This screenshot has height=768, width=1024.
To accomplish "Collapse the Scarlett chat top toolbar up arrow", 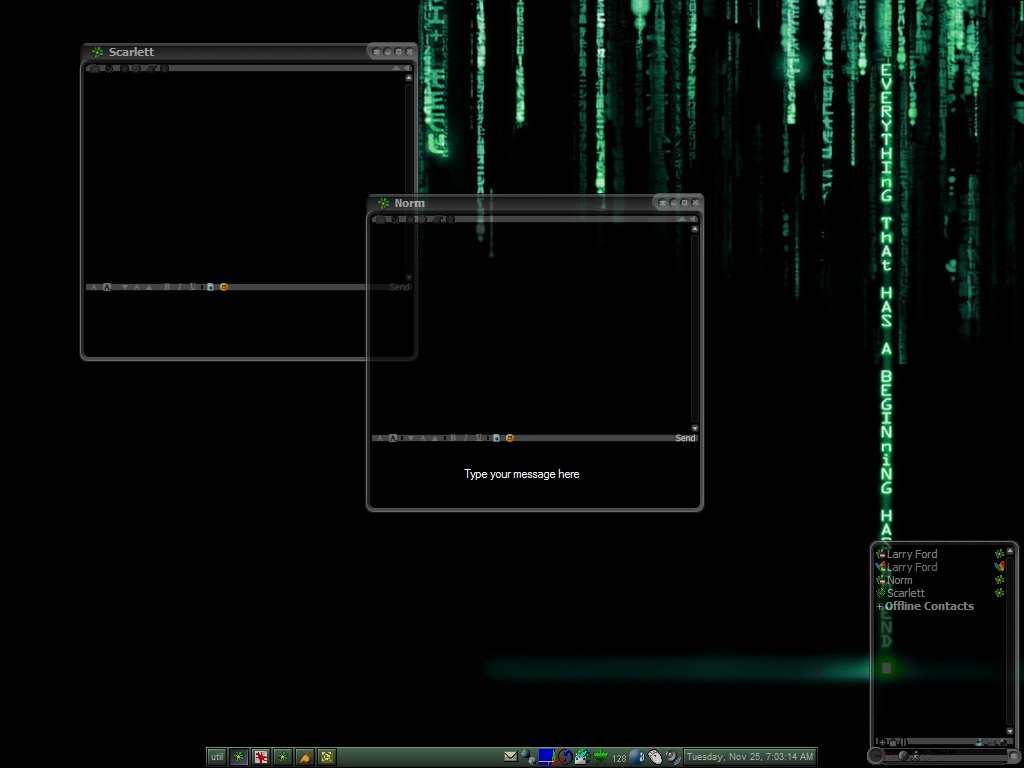I will (396, 68).
